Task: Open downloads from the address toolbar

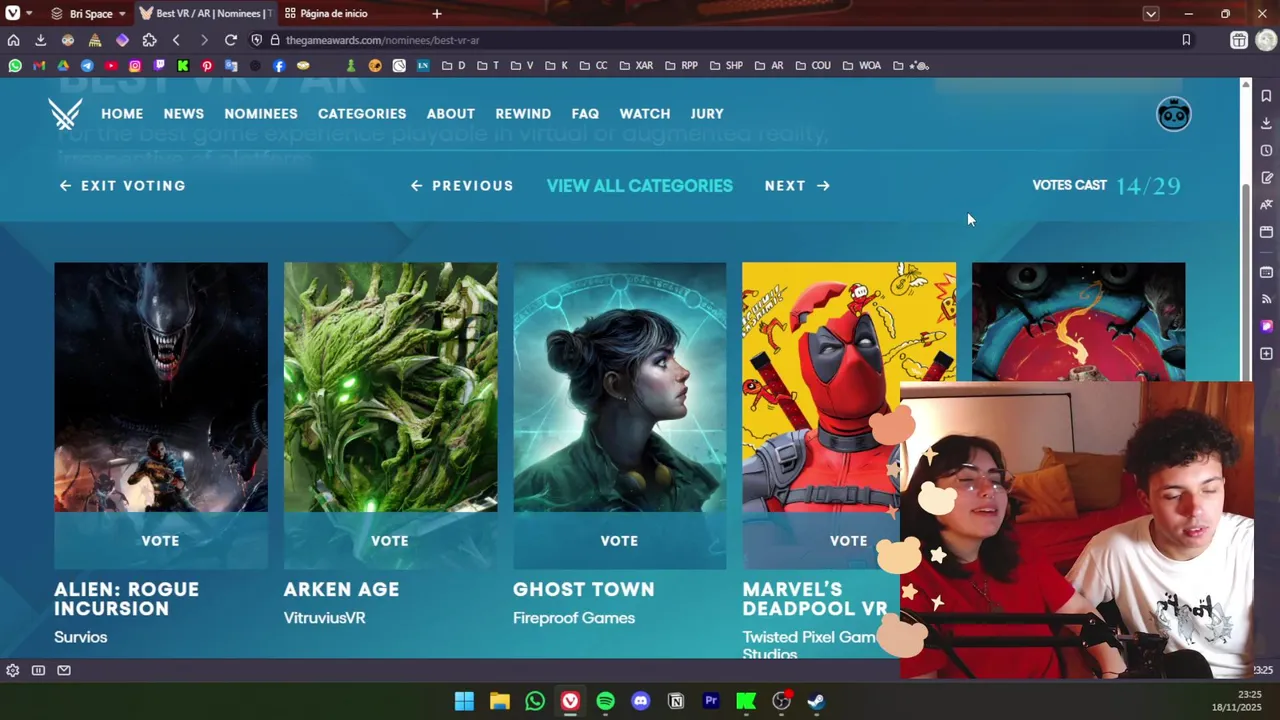Action: coord(40,40)
